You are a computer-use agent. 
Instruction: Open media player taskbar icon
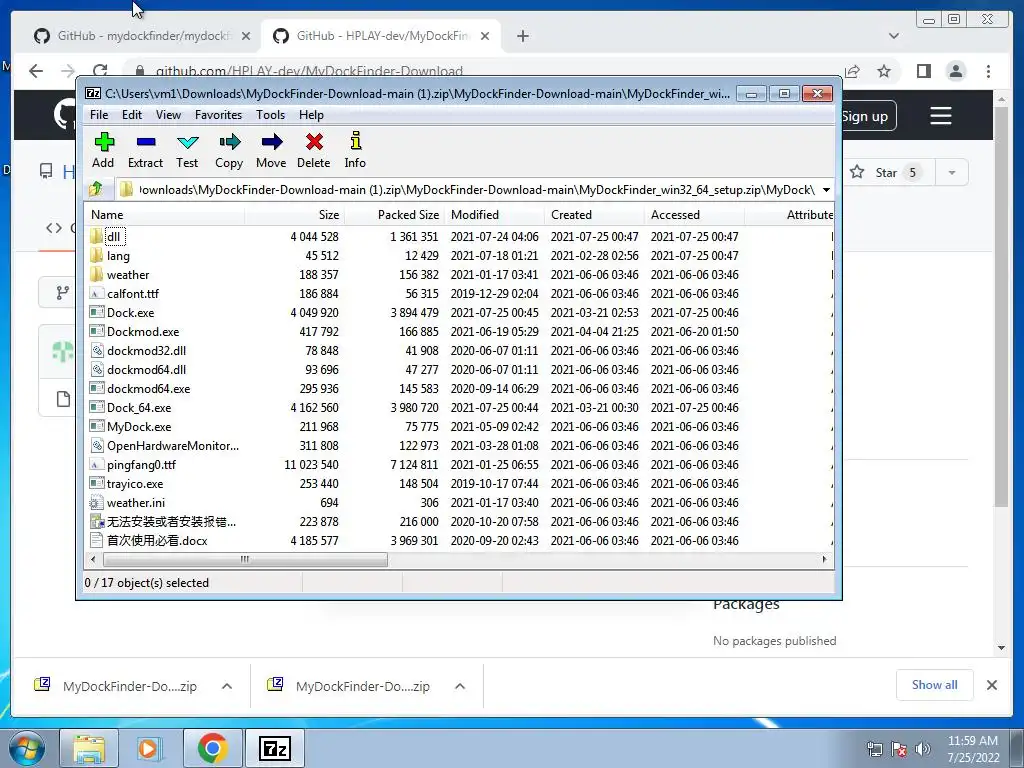[x=148, y=748]
